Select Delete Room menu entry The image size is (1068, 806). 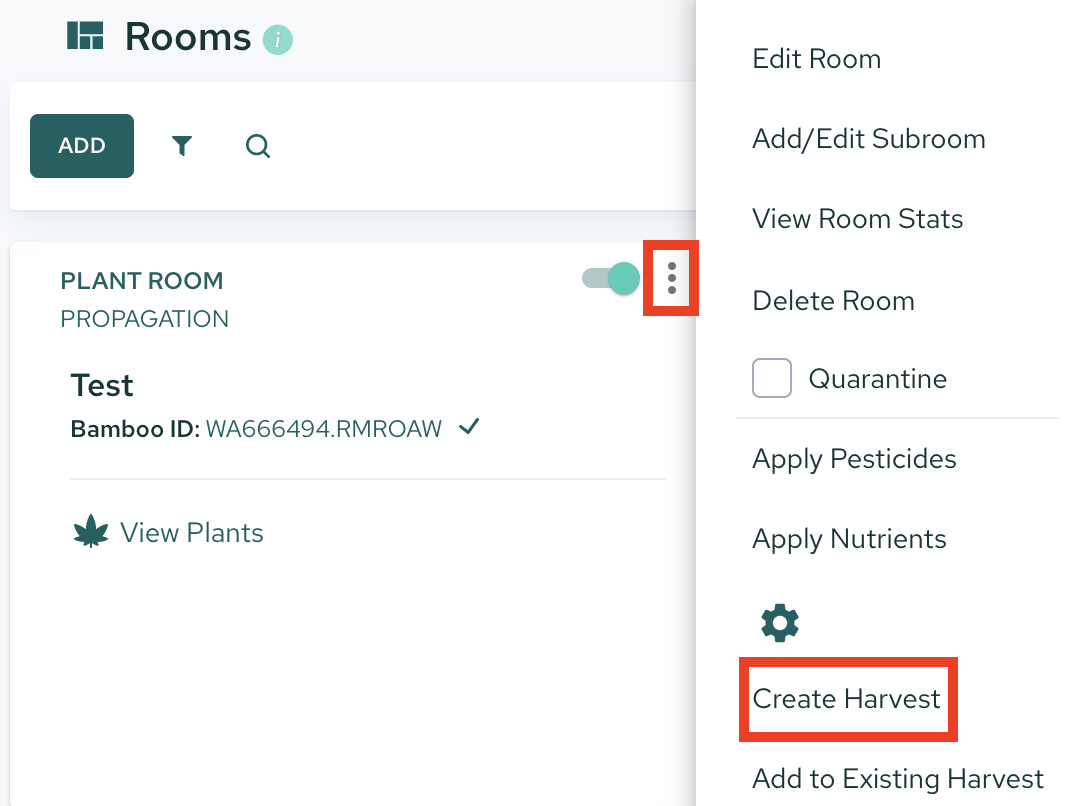tap(833, 300)
